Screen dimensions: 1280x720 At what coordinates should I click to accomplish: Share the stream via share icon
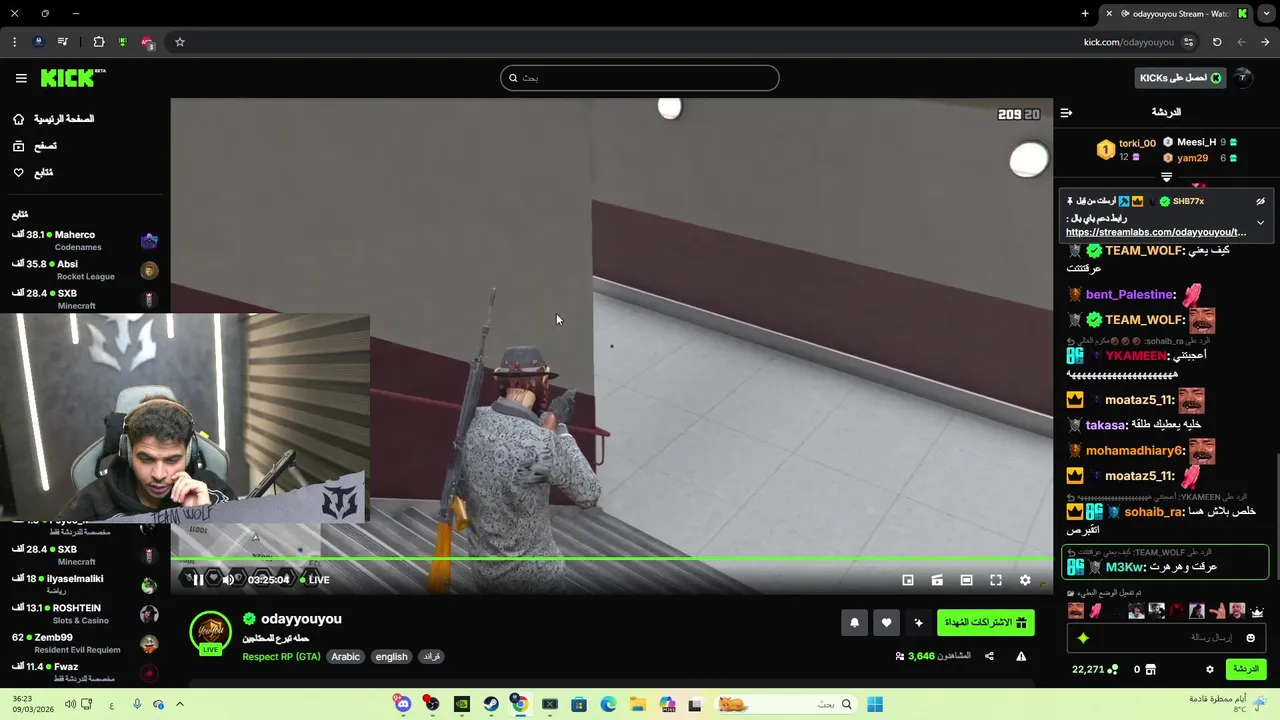tap(989, 656)
